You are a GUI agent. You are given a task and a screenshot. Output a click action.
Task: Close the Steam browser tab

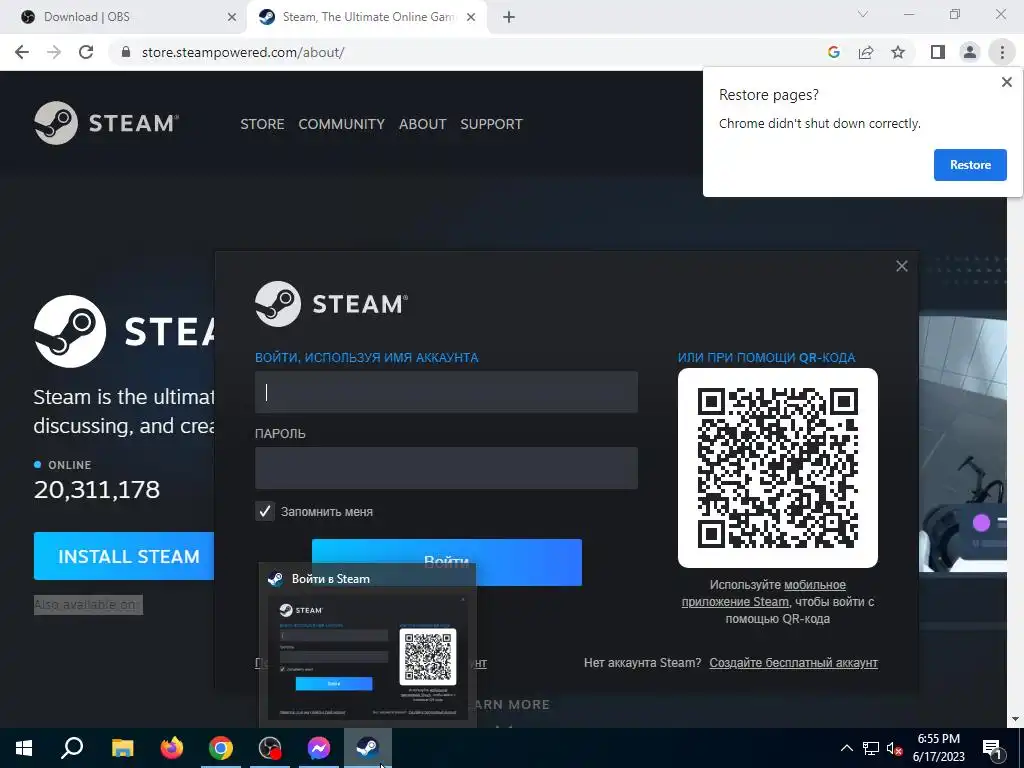[471, 17]
